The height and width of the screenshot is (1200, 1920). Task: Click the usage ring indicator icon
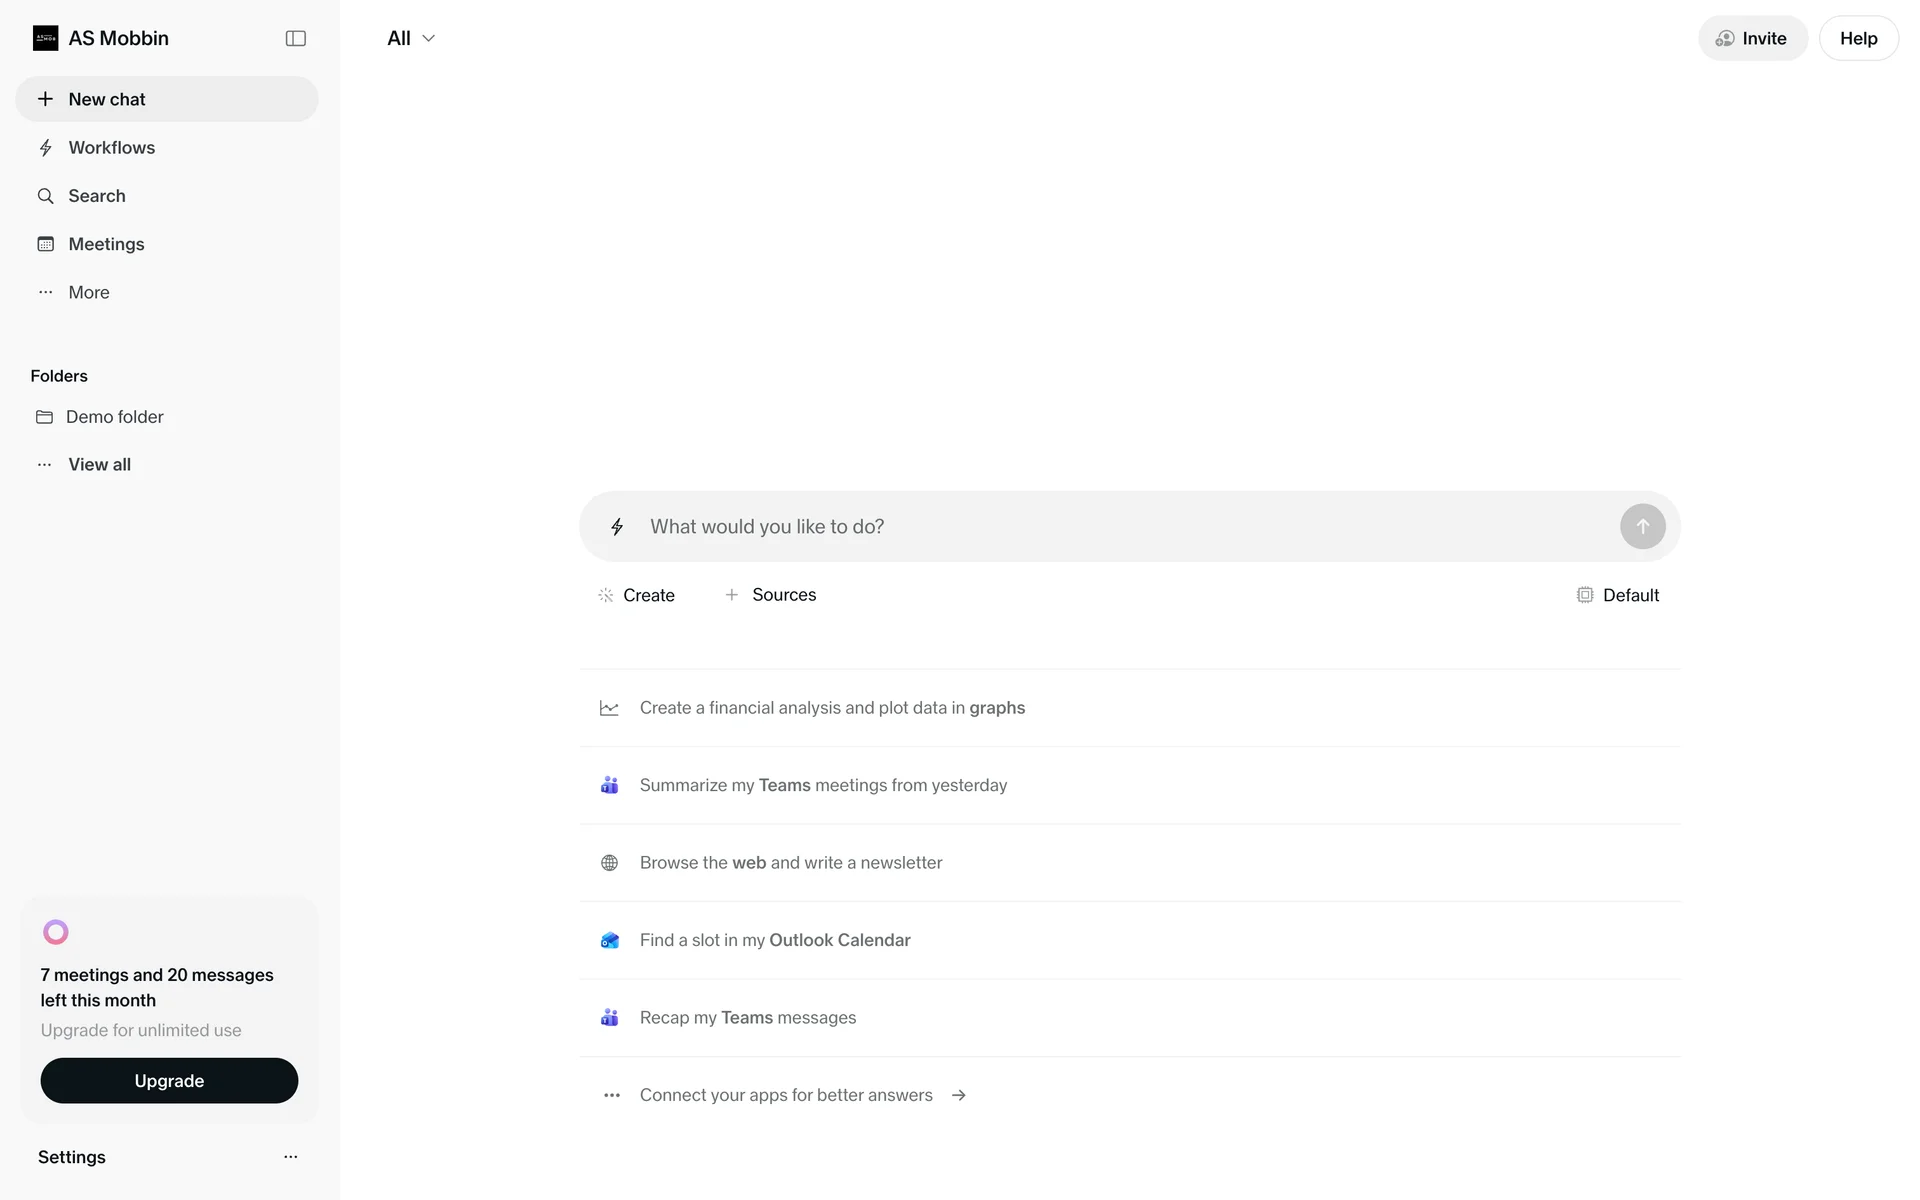tap(56, 932)
